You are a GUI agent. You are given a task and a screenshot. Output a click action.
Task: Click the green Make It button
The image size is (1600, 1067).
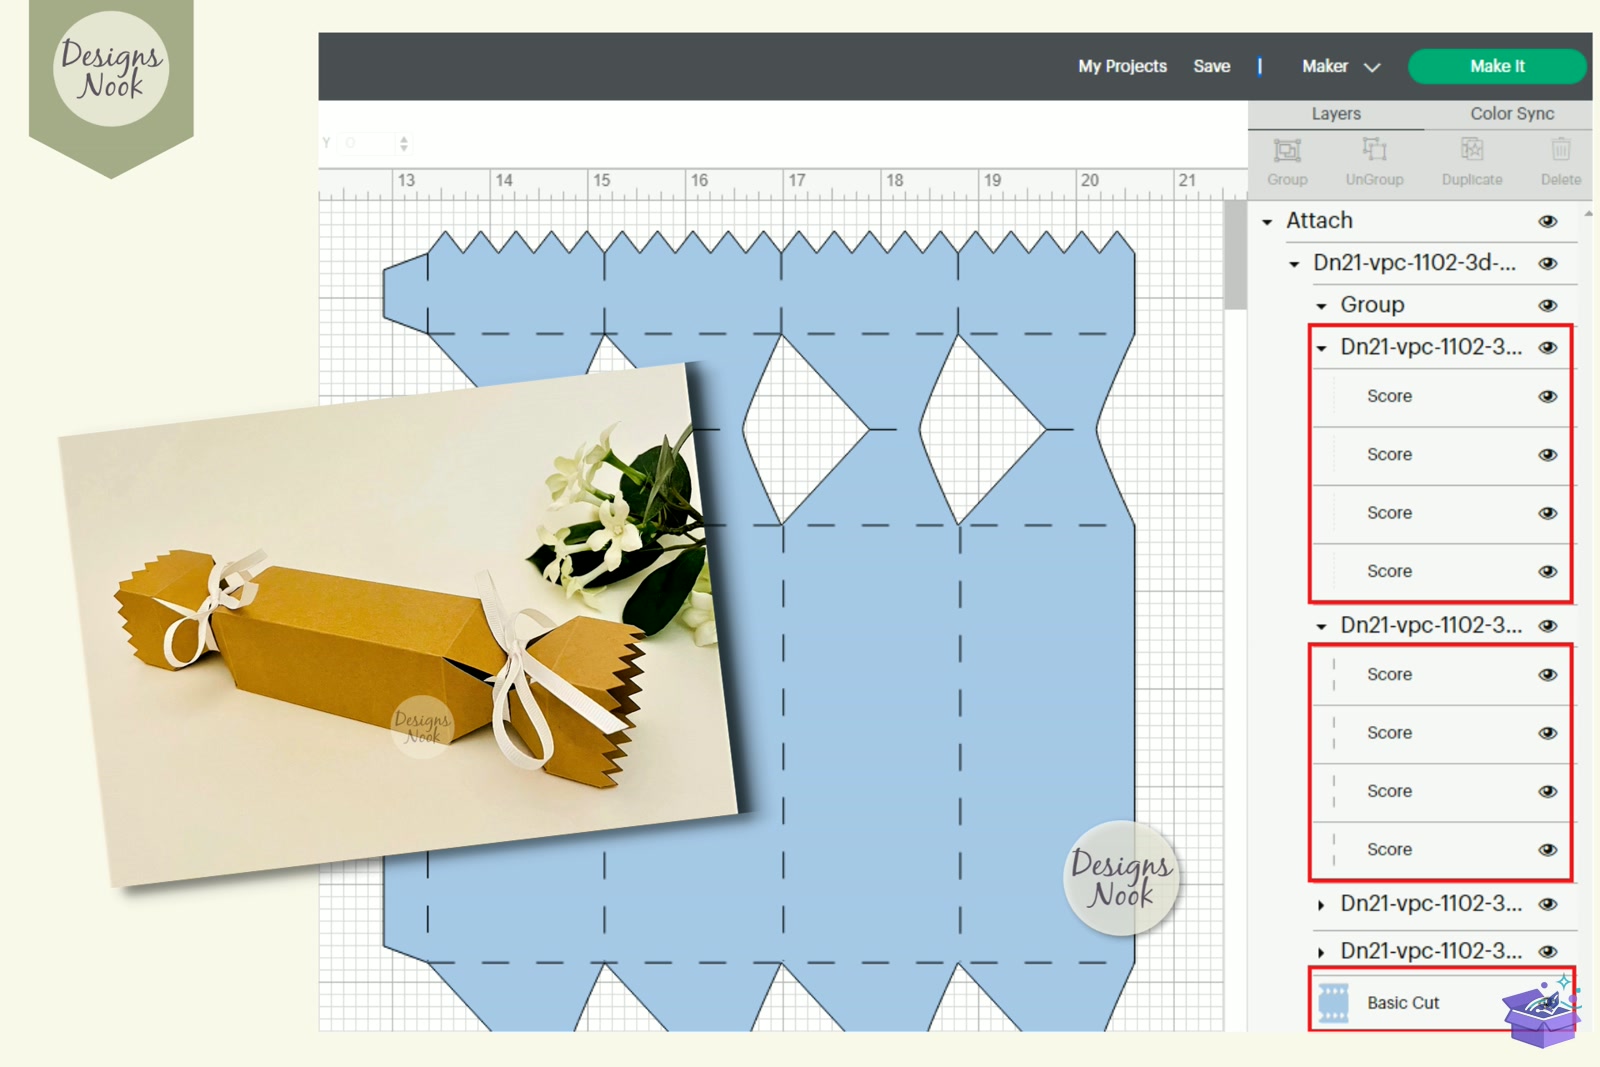point(1496,66)
